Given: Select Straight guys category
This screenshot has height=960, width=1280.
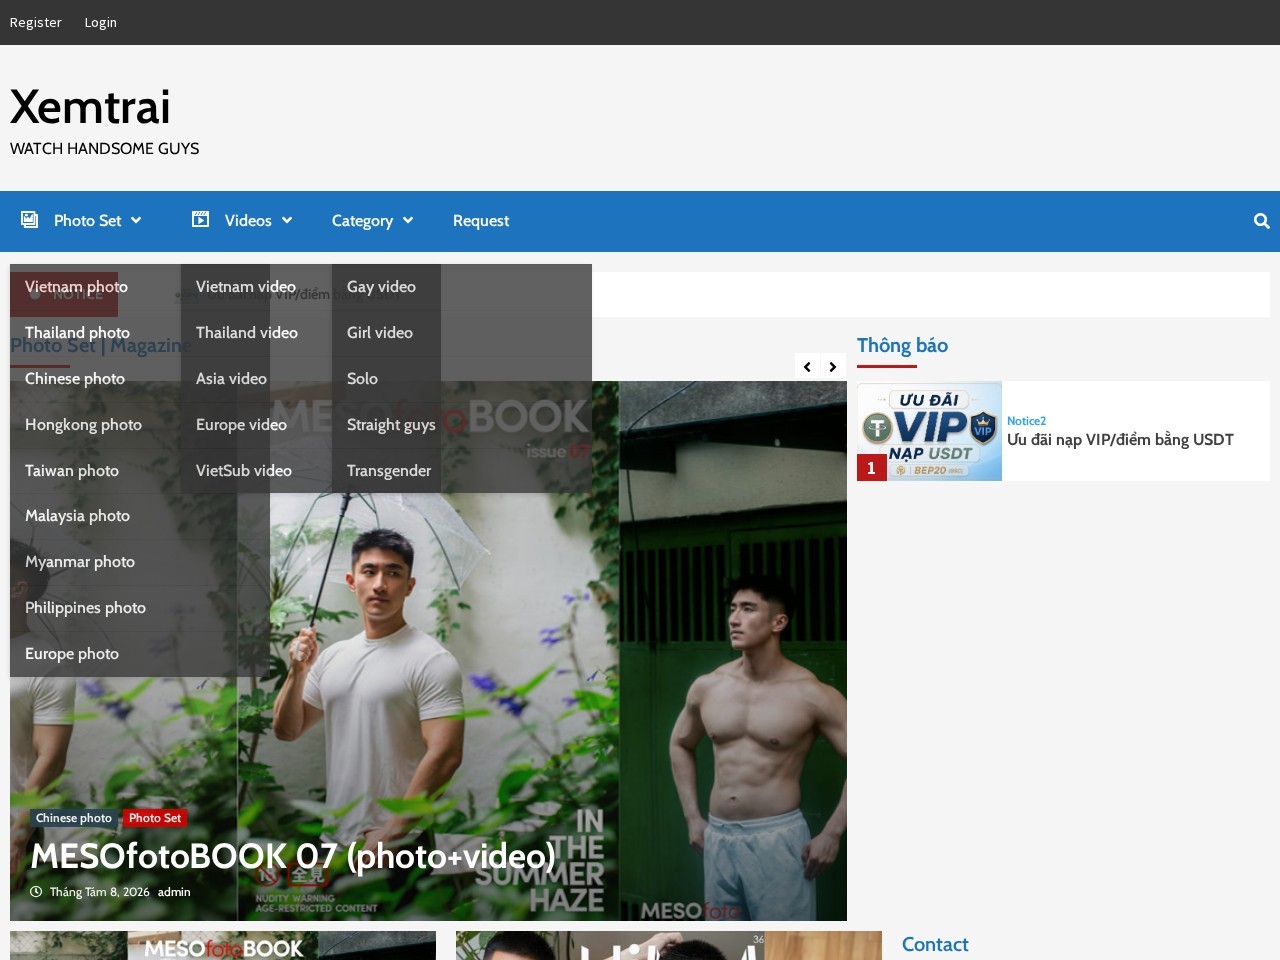Looking at the screenshot, I should tap(391, 425).
